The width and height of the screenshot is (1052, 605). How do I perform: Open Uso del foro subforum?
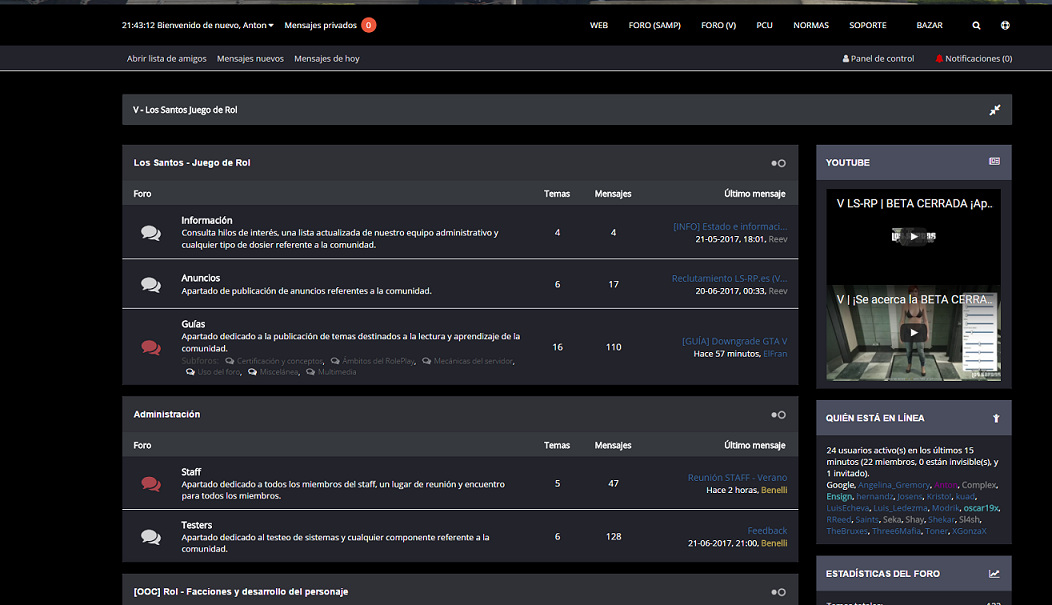pyautogui.click(x=219, y=372)
